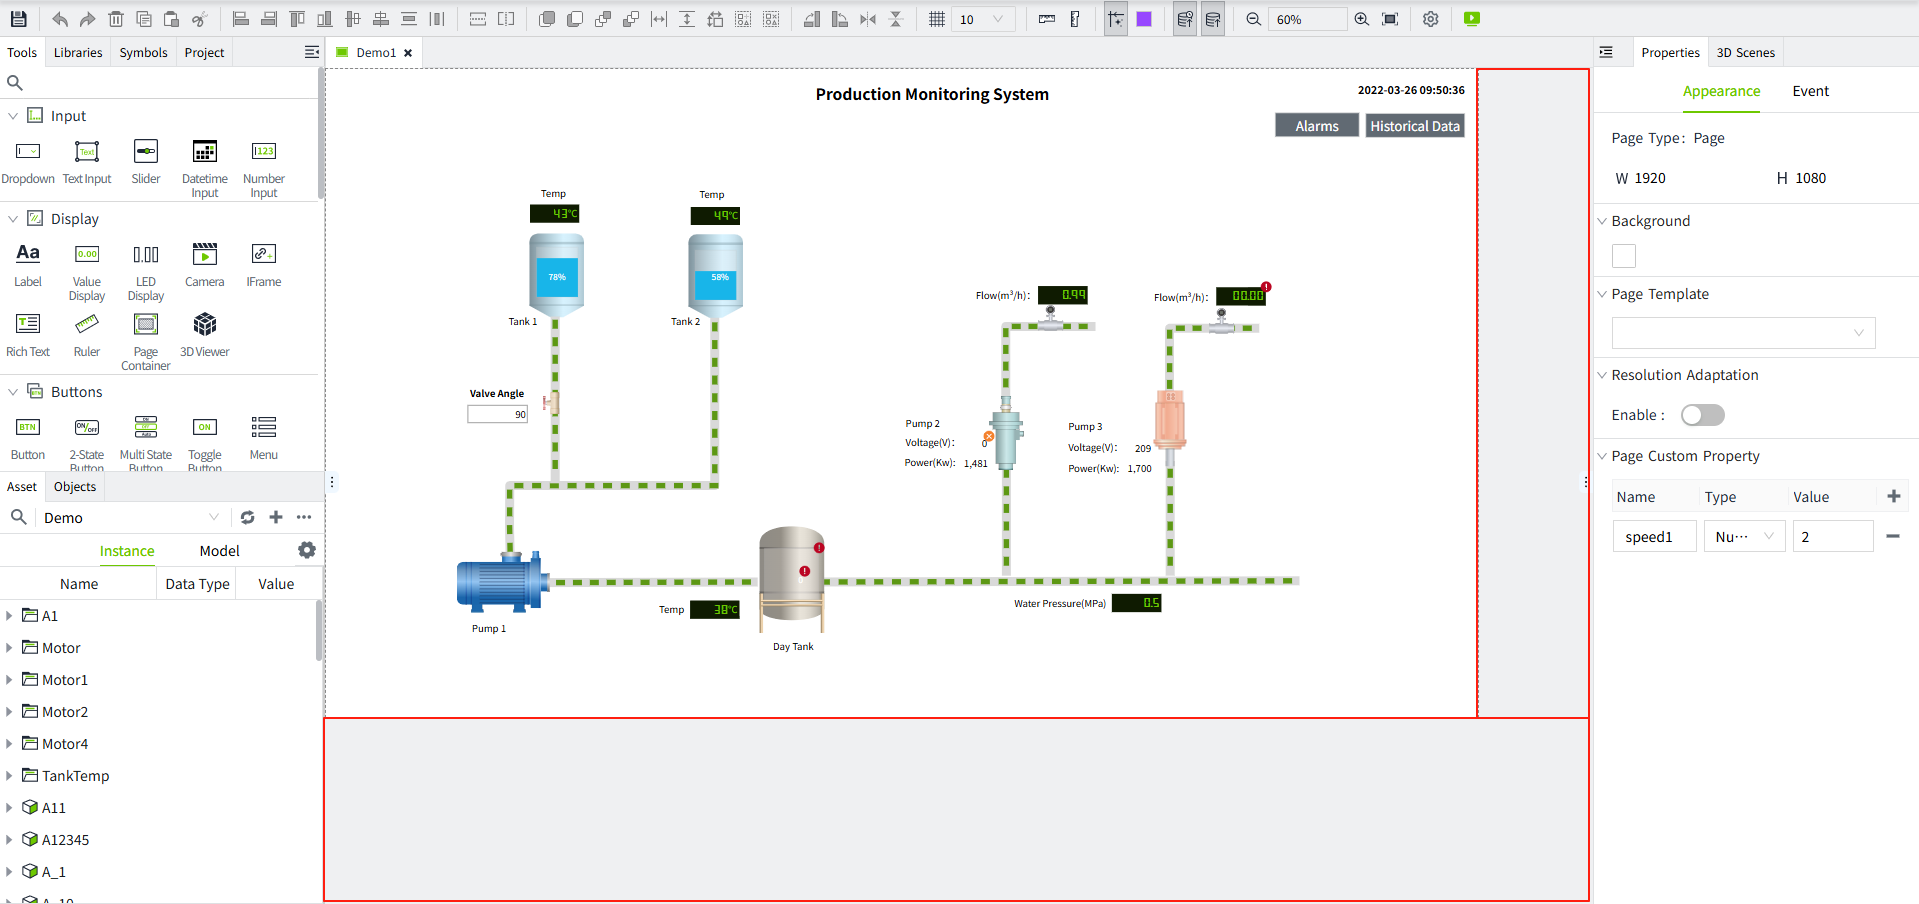Click the zoom out magnifier icon

1253,19
